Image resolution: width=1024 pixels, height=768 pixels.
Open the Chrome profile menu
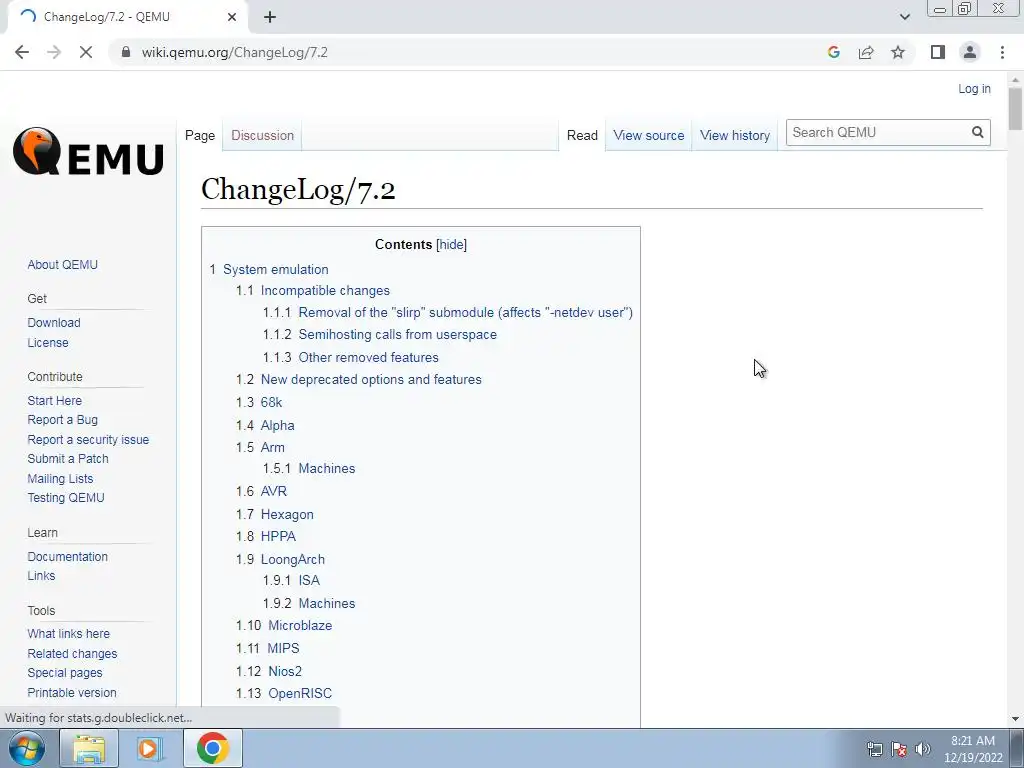970,52
